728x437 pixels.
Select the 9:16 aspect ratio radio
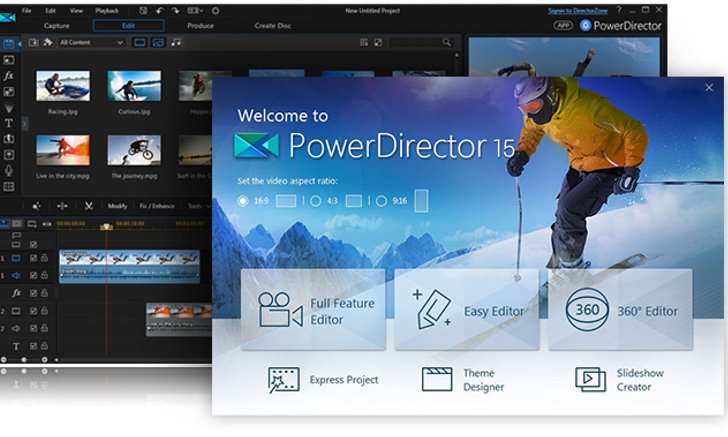pos(381,201)
